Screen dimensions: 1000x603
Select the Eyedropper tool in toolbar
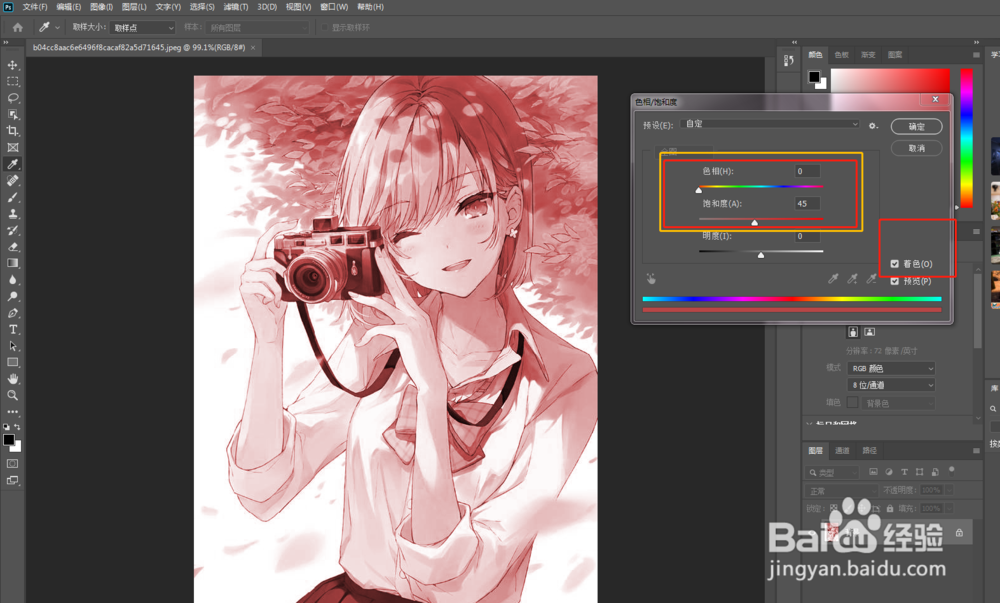pos(13,164)
